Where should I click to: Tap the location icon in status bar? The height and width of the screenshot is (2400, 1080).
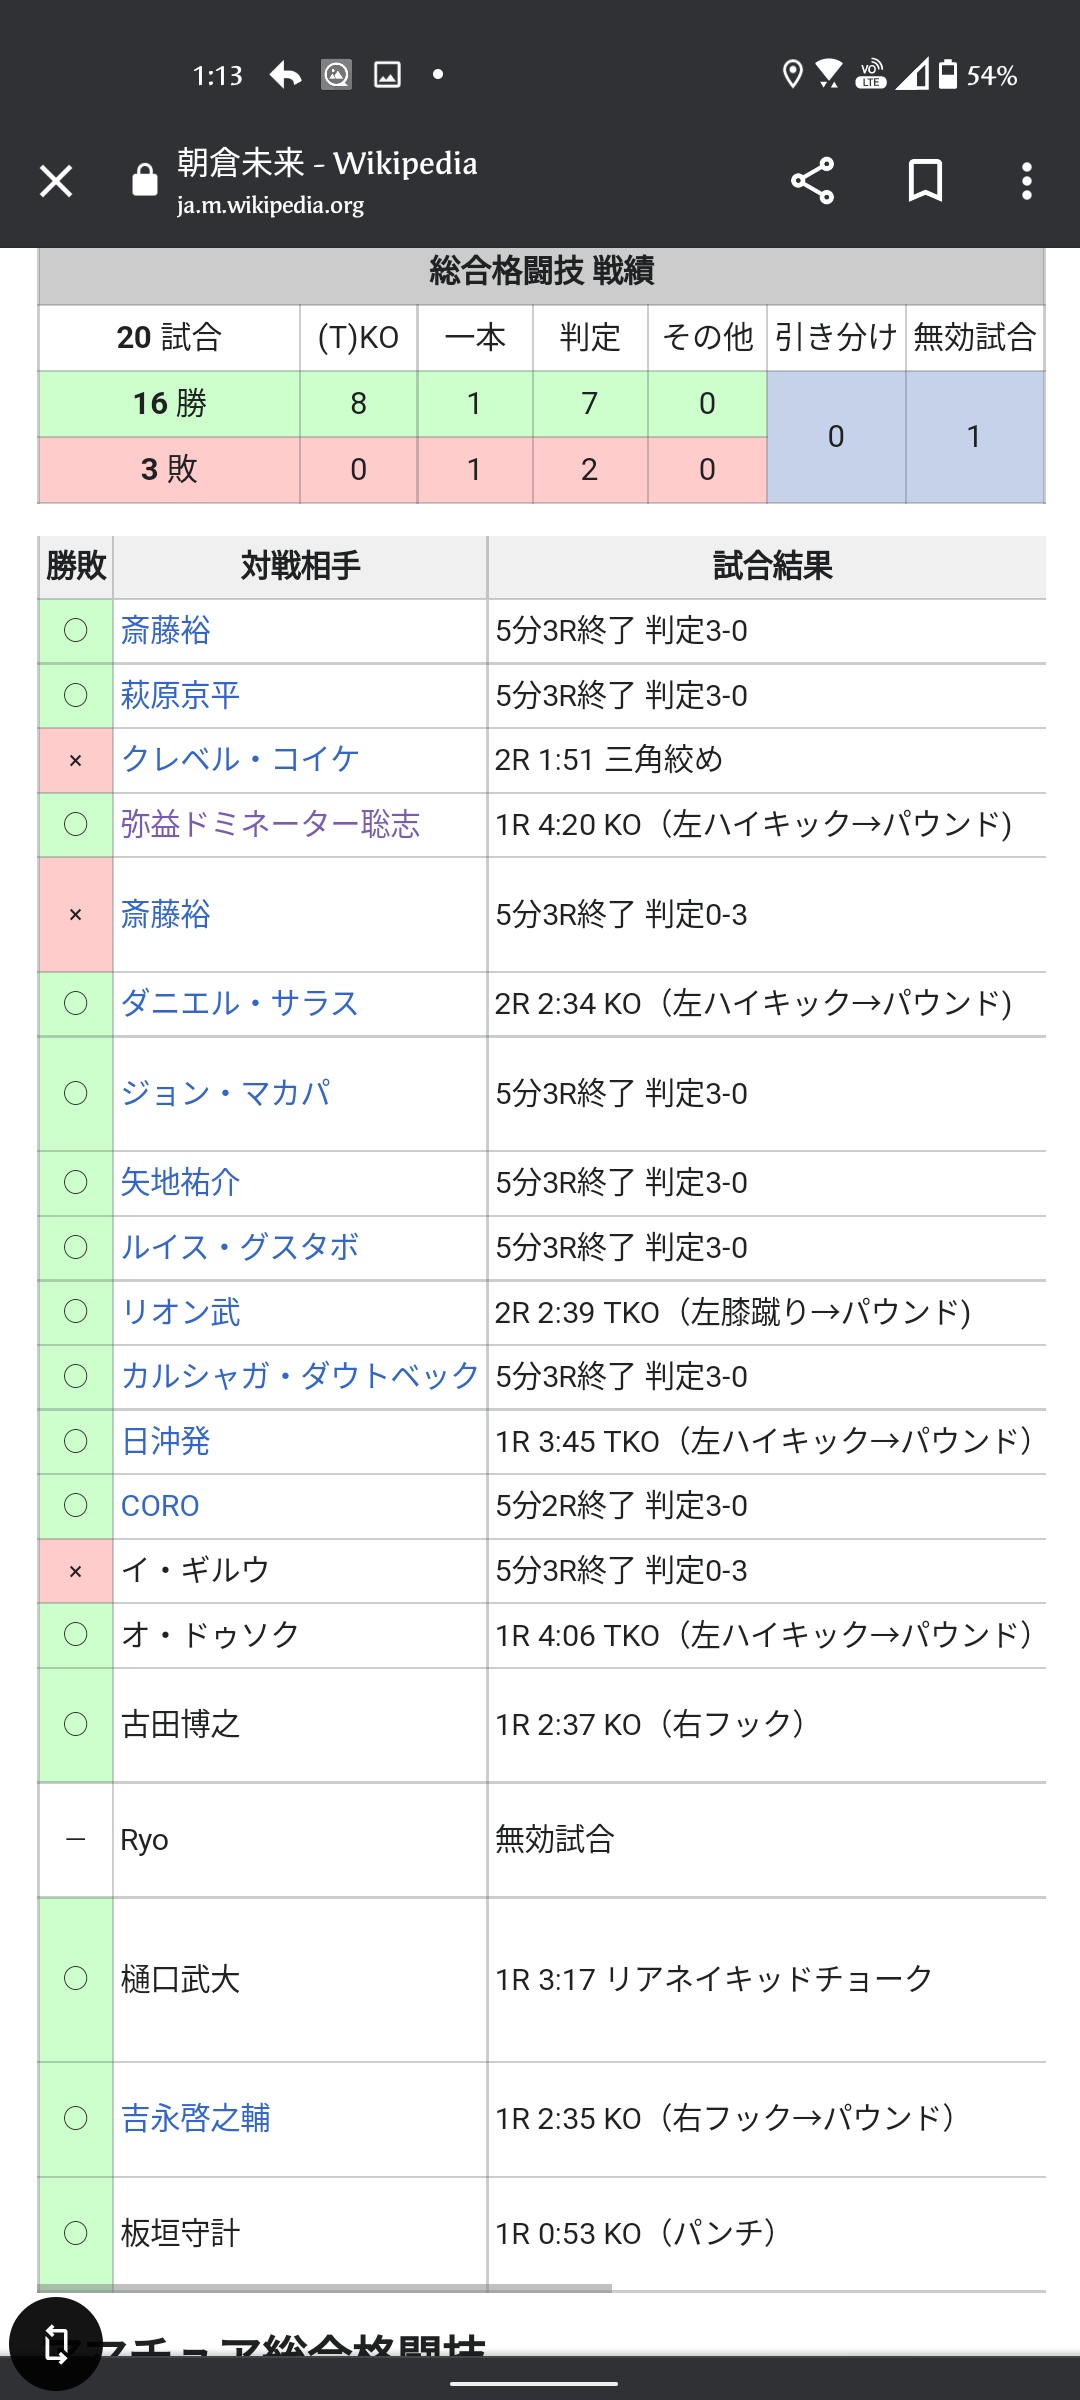[792, 75]
